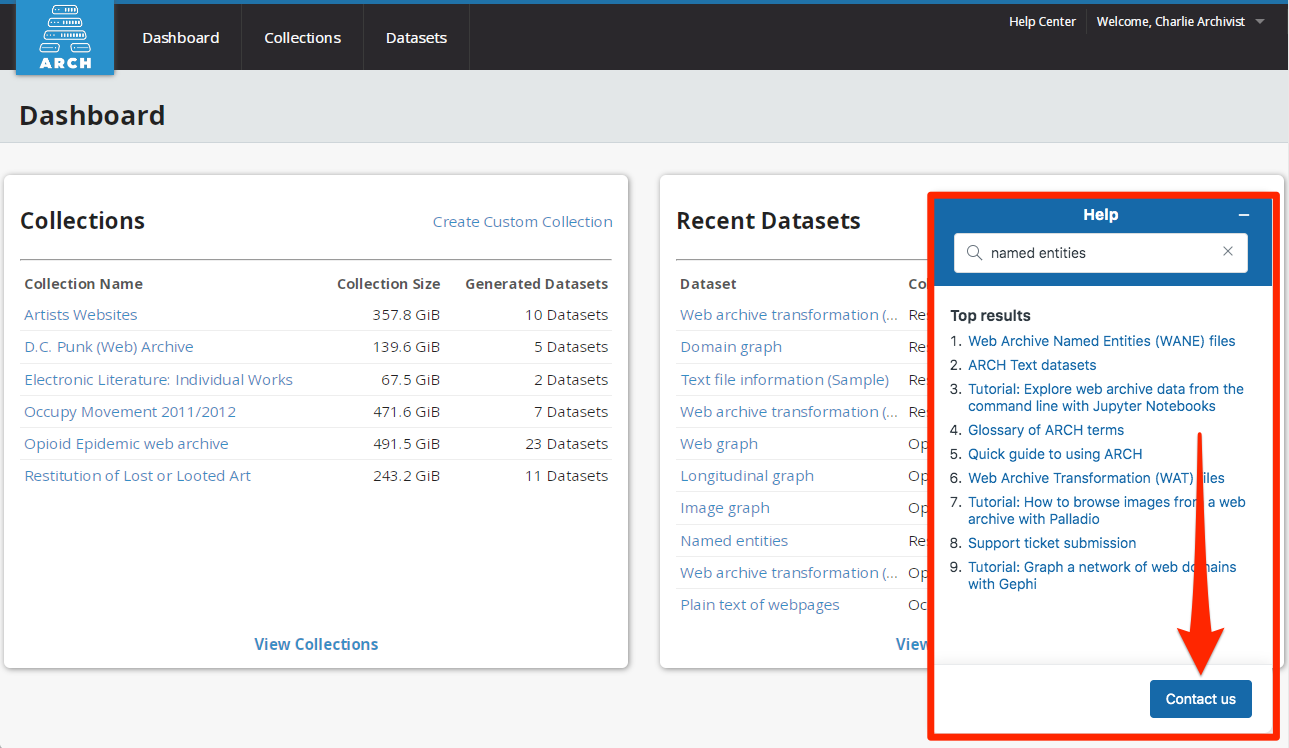Minimize the Help widget
1289x748 pixels.
click(x=1244, y=215)
